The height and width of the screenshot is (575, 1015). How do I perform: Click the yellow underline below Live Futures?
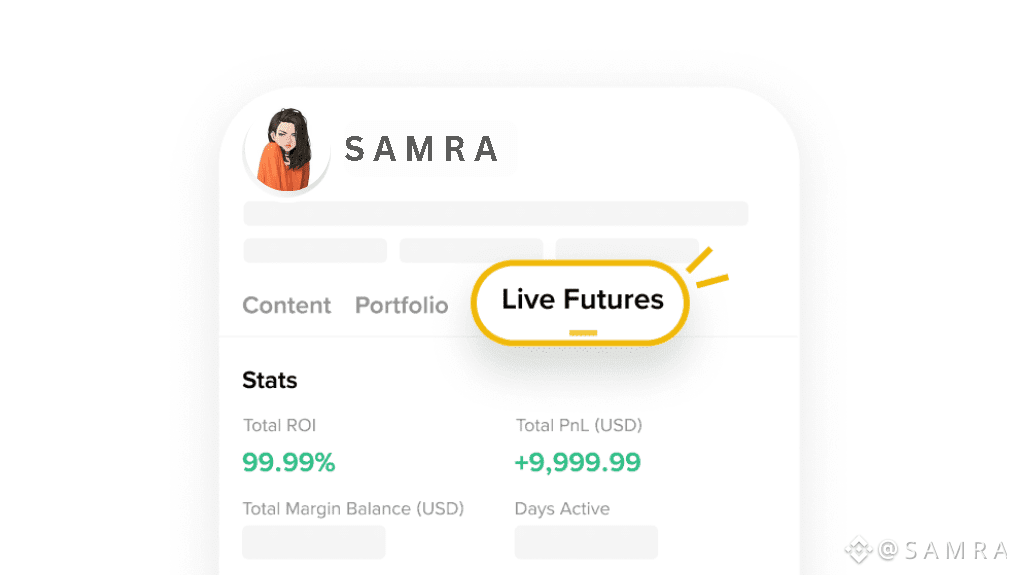click(x=582, y=332)
